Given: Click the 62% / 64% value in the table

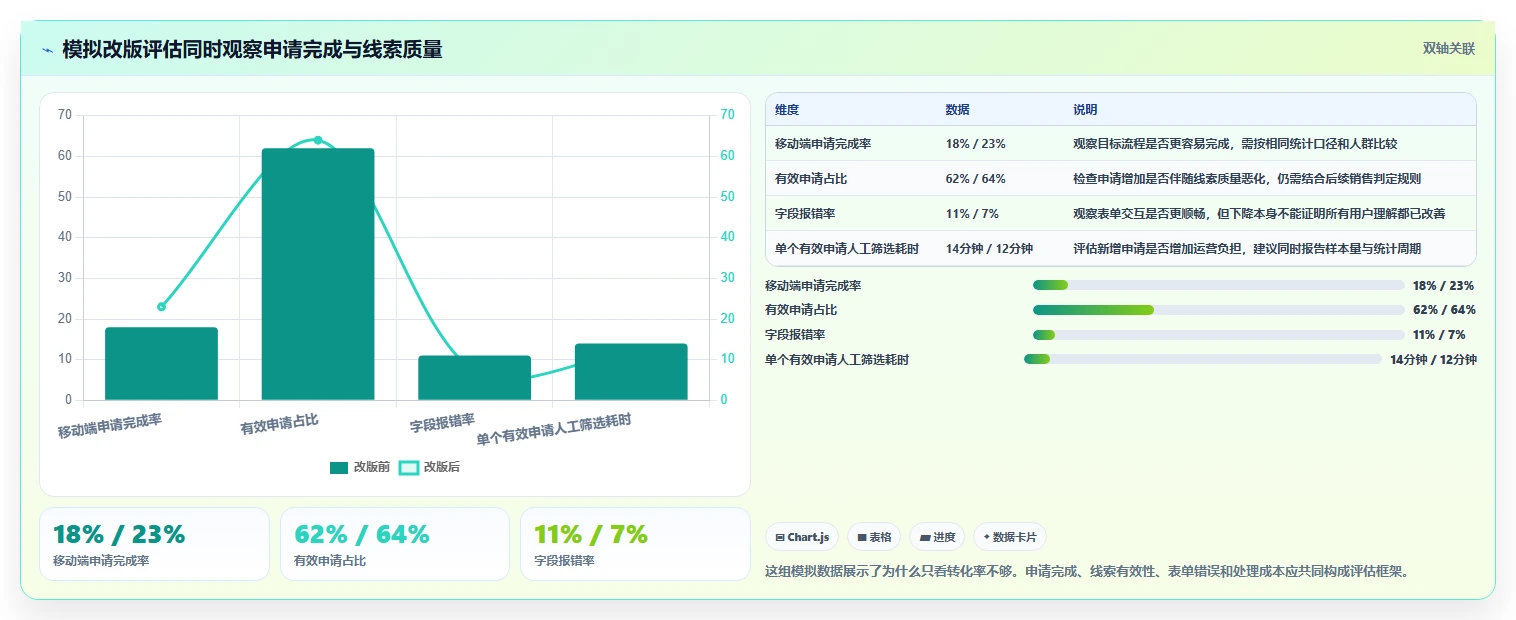Looking at the screenshot, I should (x=975, y=179).
